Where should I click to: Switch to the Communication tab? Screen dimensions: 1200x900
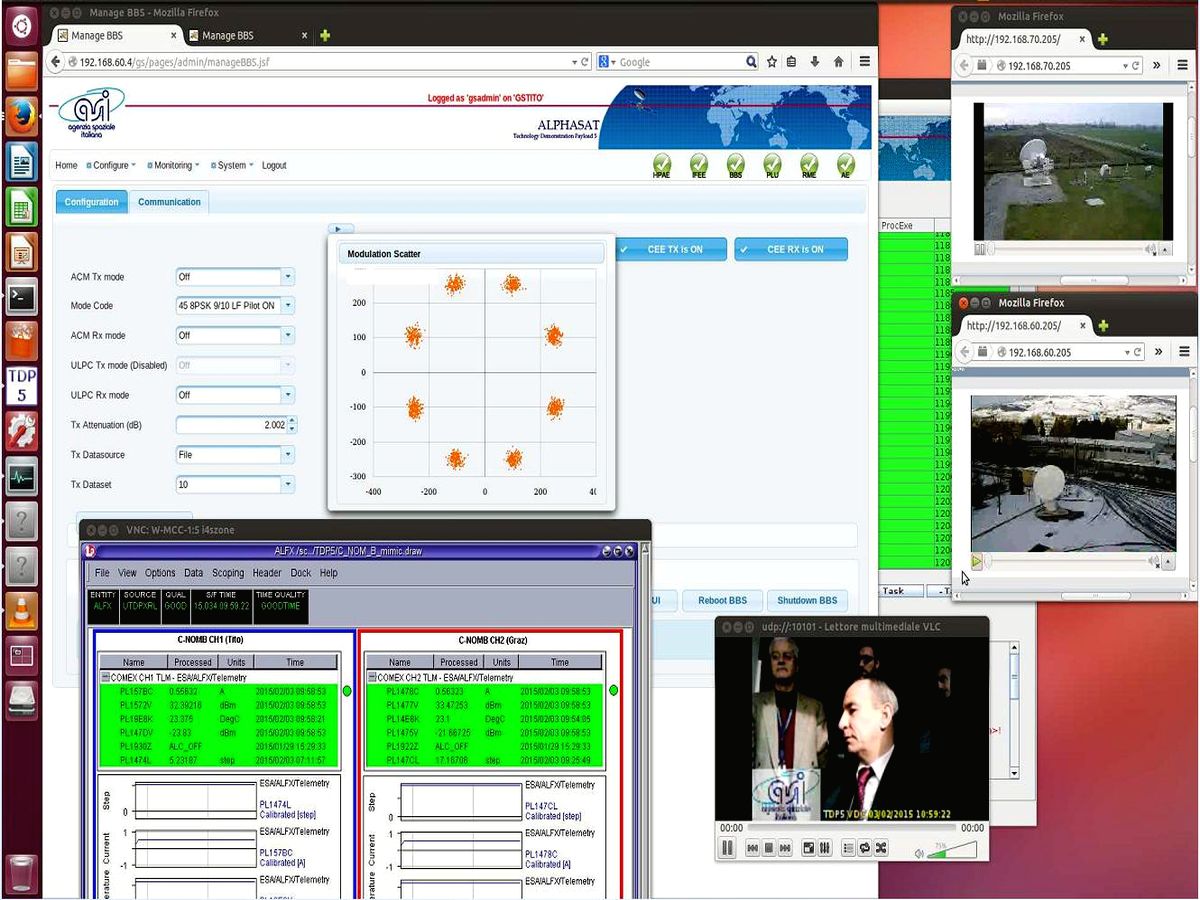pos(169,202)
